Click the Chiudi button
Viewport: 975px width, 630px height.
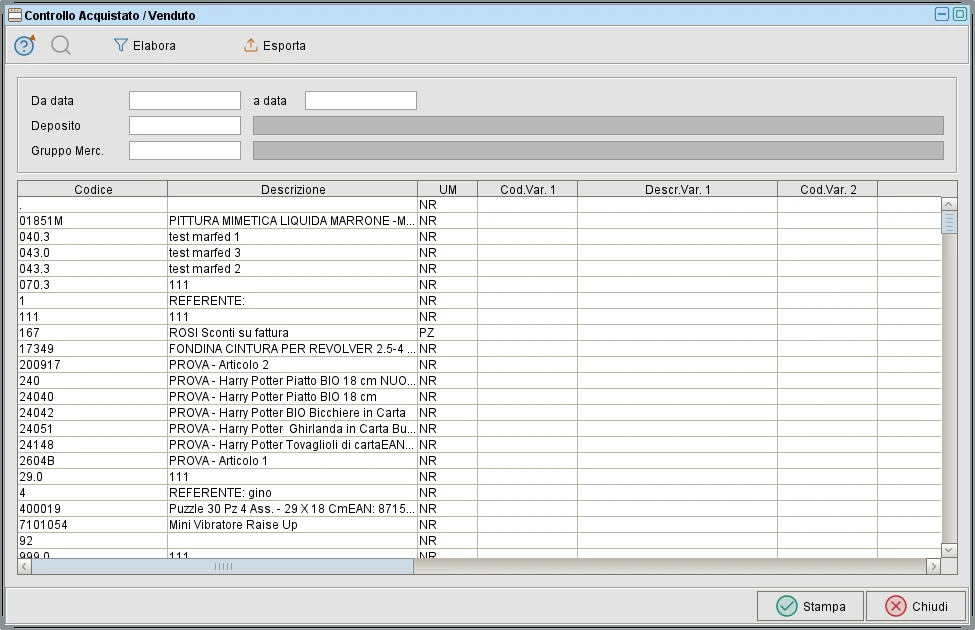pyautogui.click(x=917, y=606)
